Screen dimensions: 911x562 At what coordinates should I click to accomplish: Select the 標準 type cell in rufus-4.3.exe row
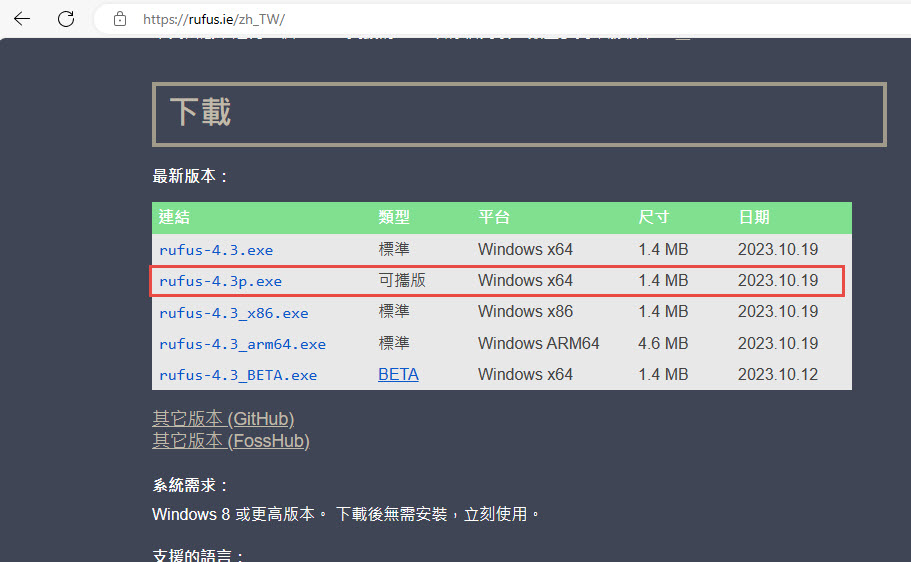click(394, 249)
